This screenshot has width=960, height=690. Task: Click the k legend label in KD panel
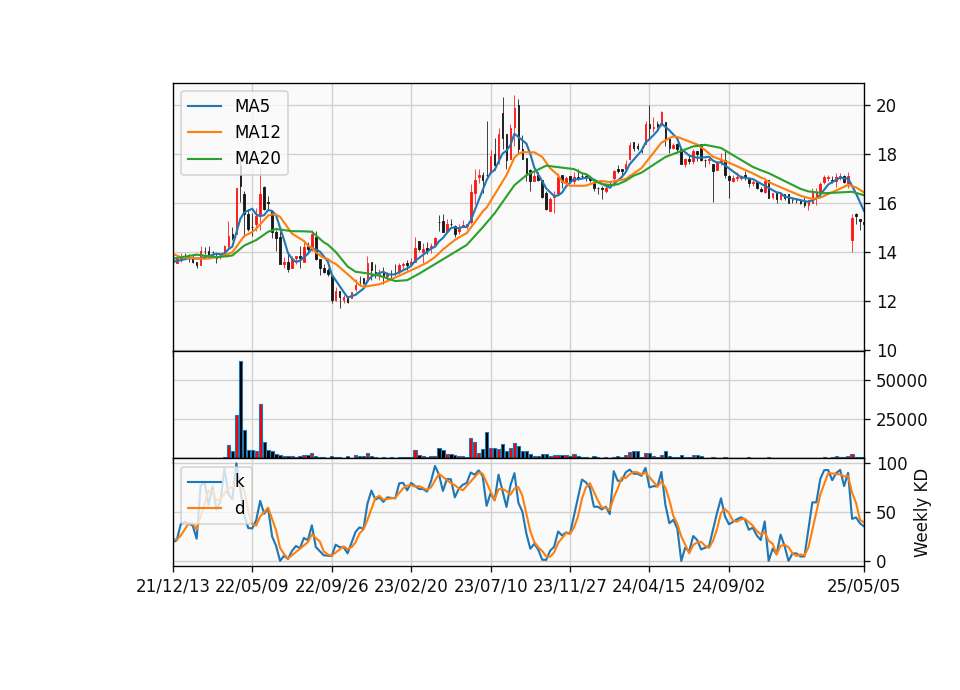pyautogui.click(x=239, y=481)
